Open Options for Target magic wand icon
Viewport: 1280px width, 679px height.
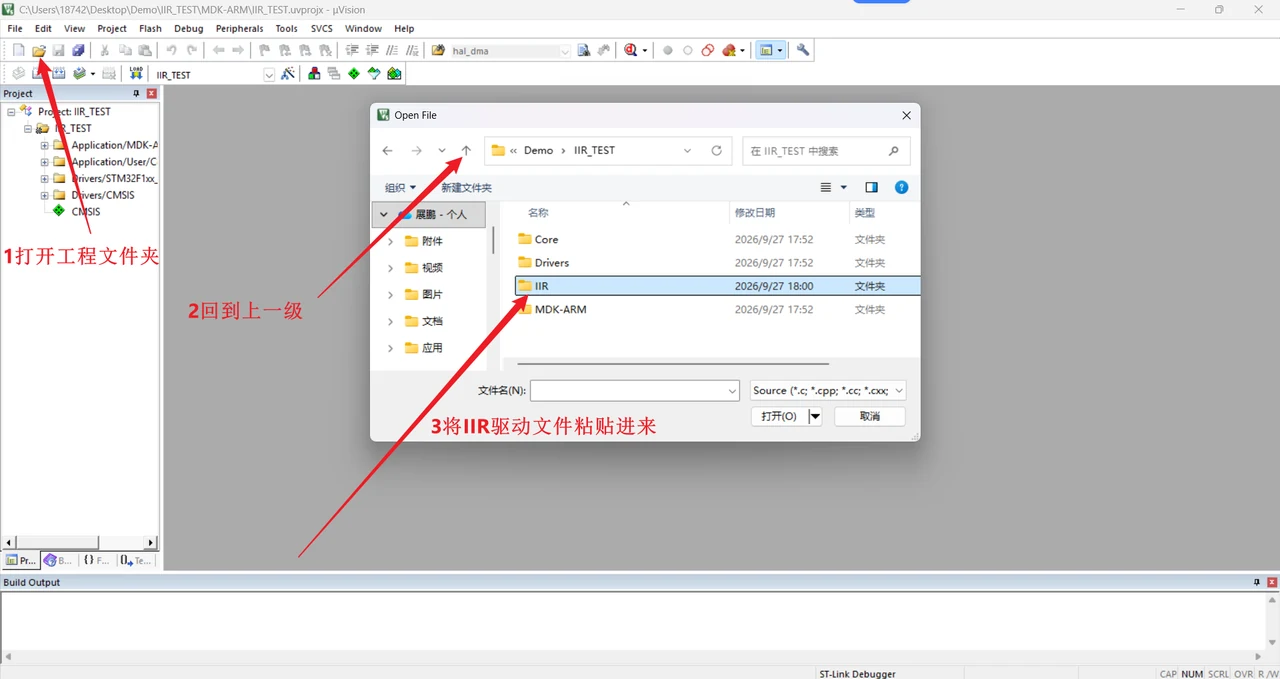pos(288,74)
